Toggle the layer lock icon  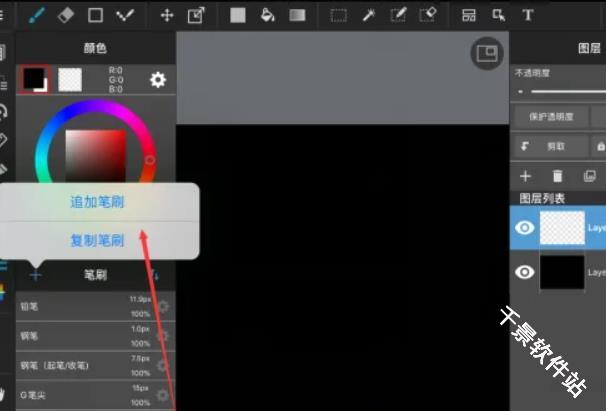(601, 146)
